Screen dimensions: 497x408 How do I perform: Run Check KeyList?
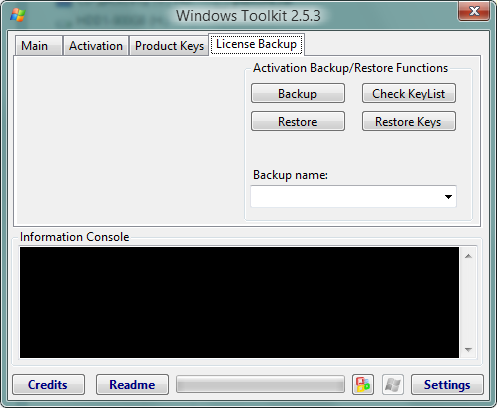[x=409, y=93]
